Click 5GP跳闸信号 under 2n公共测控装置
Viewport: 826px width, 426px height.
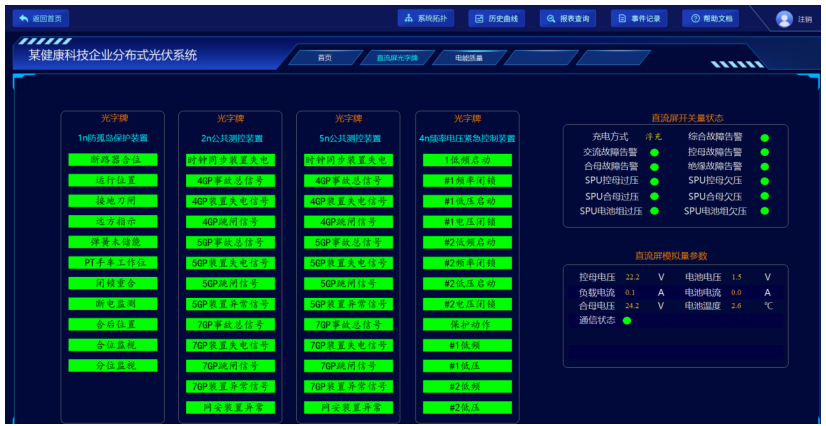(x=230, y=283)
